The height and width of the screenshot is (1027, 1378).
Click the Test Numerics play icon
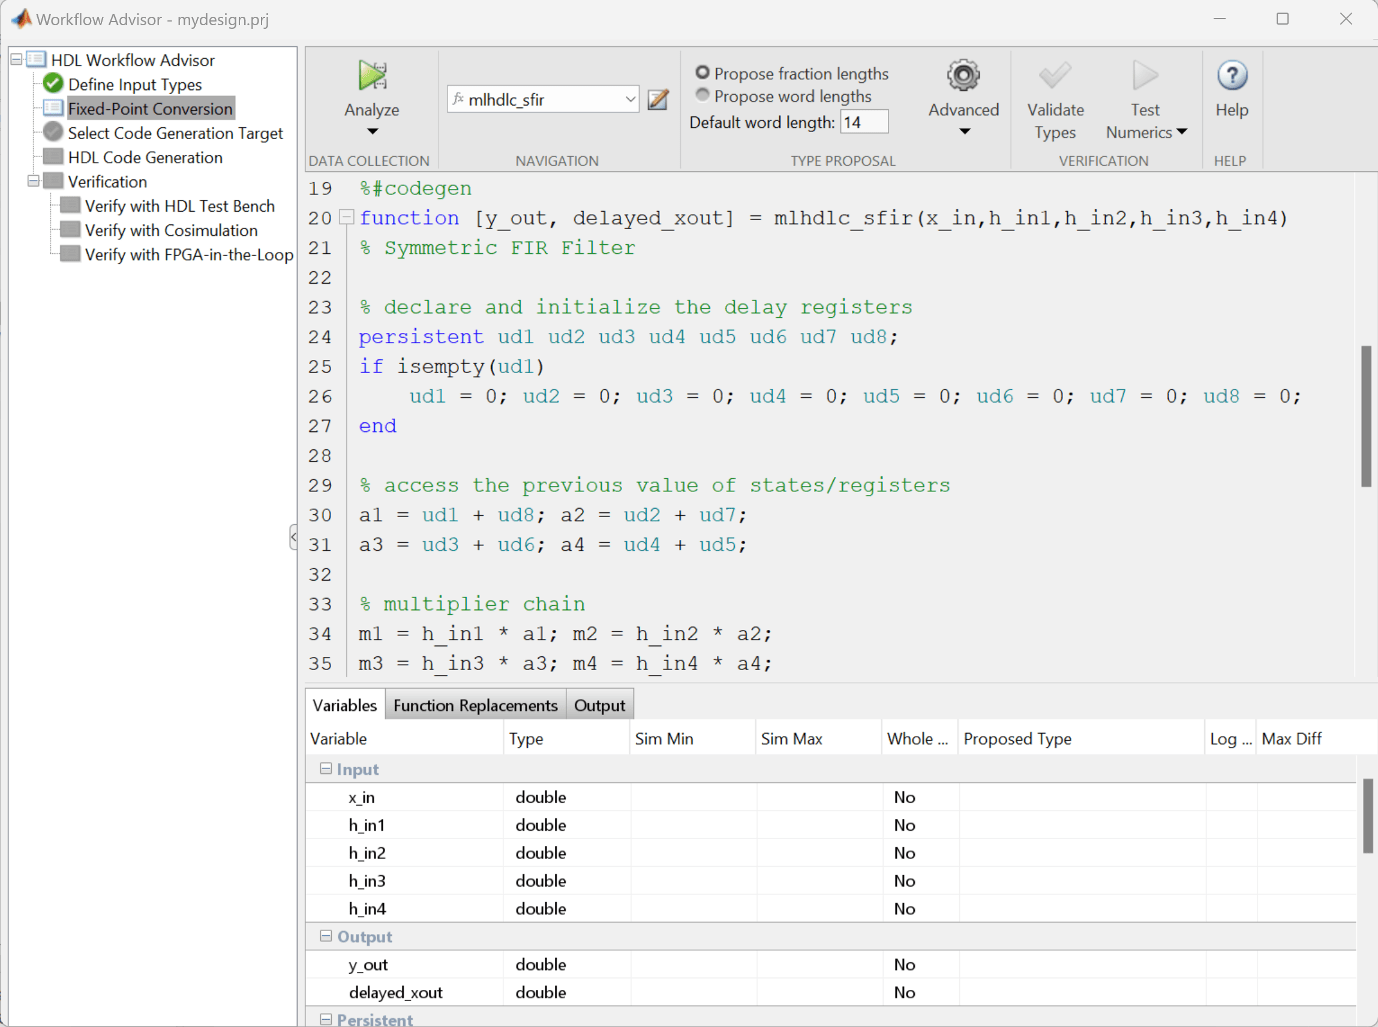[1145, 76]
